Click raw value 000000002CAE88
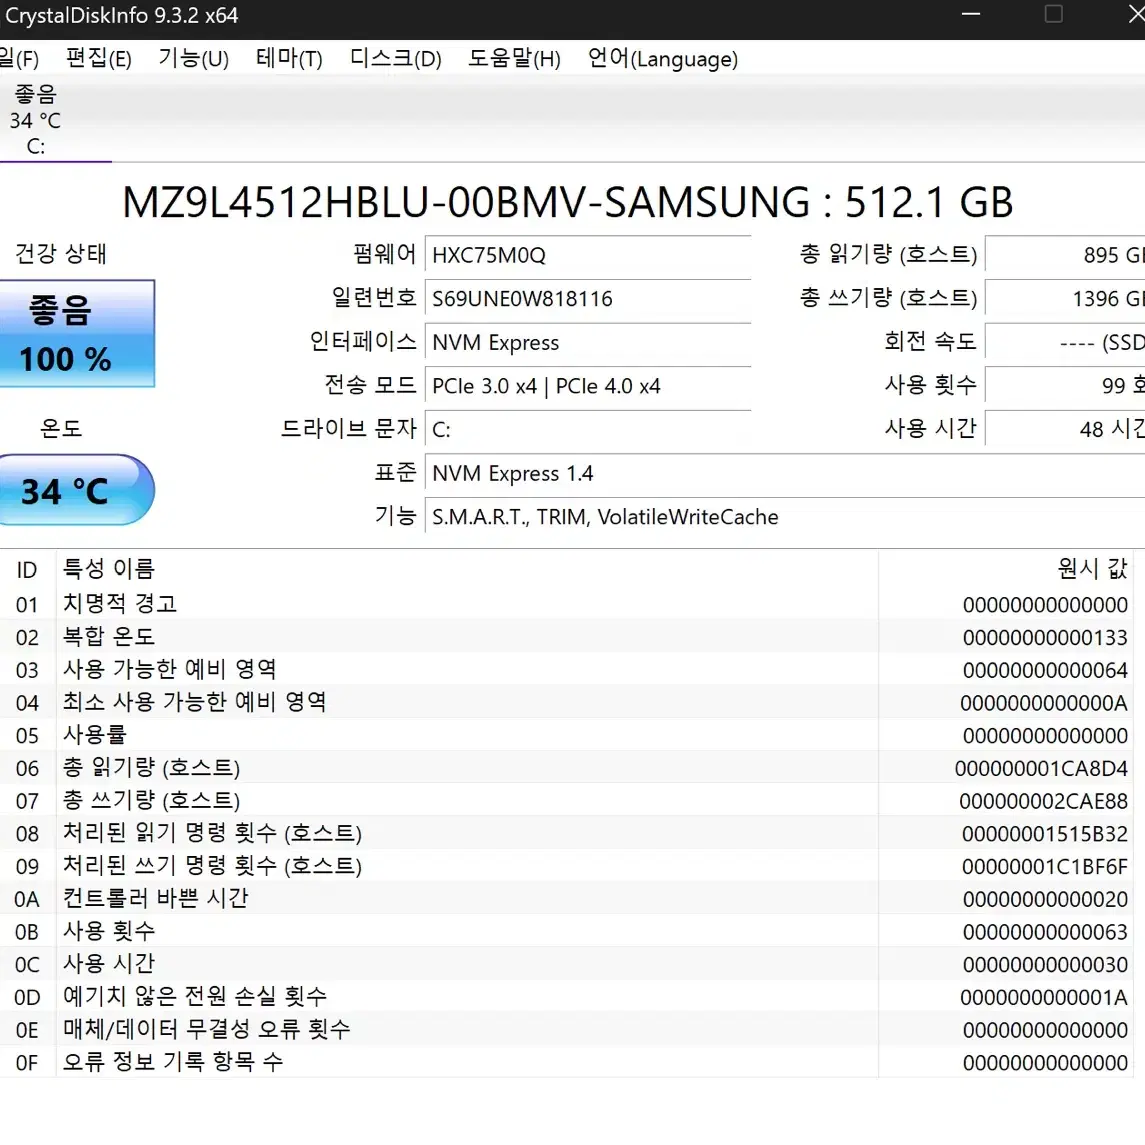This screenshot has width=1145, height=1145. pyautogui.click(x=1043, y=801)
